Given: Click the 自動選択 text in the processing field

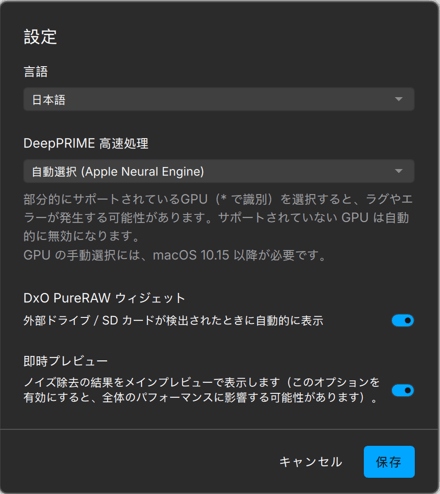Looking at the screenshot, I should [54, 172].
